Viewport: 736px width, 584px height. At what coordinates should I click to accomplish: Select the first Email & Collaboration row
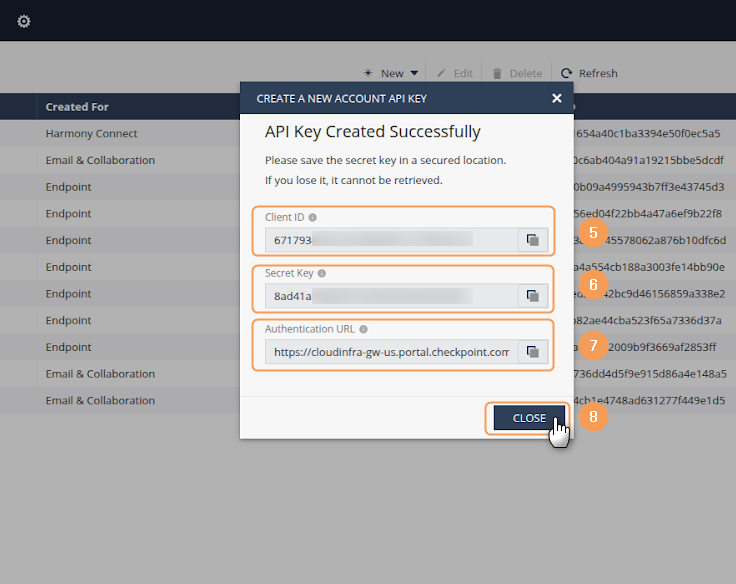(x=100, y=160)
